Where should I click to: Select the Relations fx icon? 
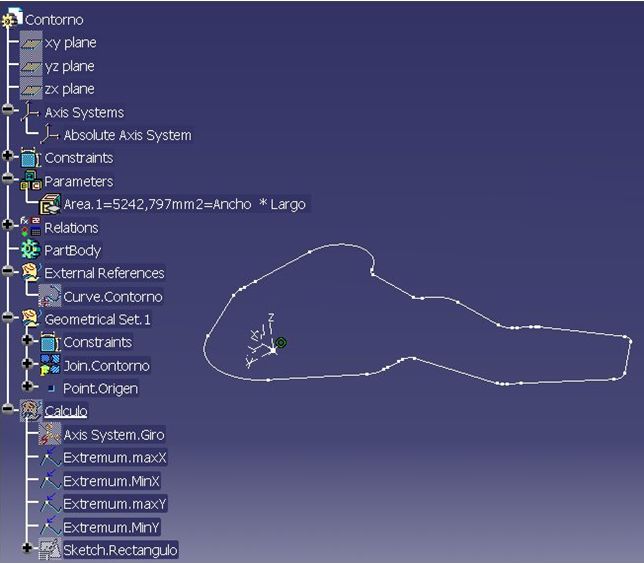coord(31,227)
